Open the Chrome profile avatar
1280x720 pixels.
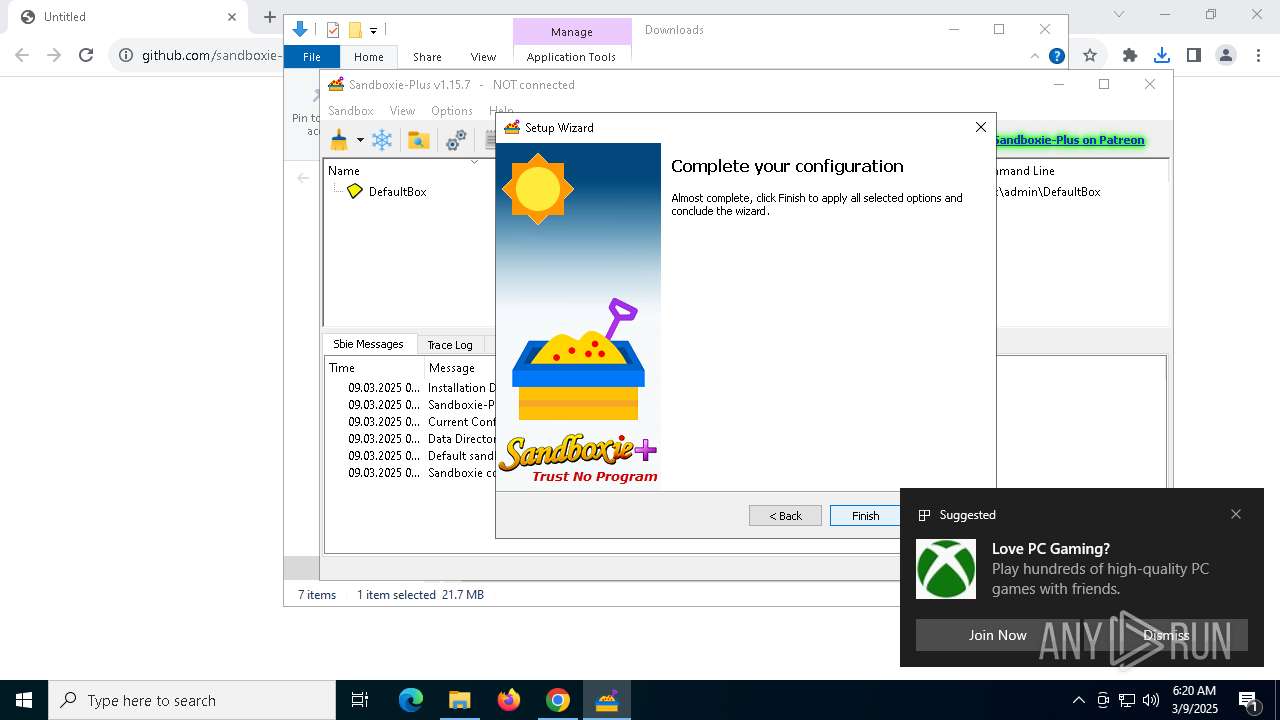tap(1225, 55)
